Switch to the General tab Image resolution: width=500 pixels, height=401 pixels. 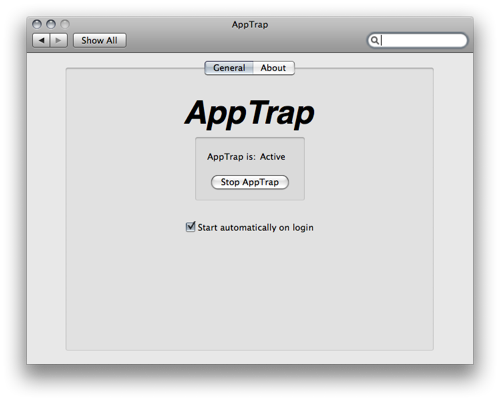229,68
